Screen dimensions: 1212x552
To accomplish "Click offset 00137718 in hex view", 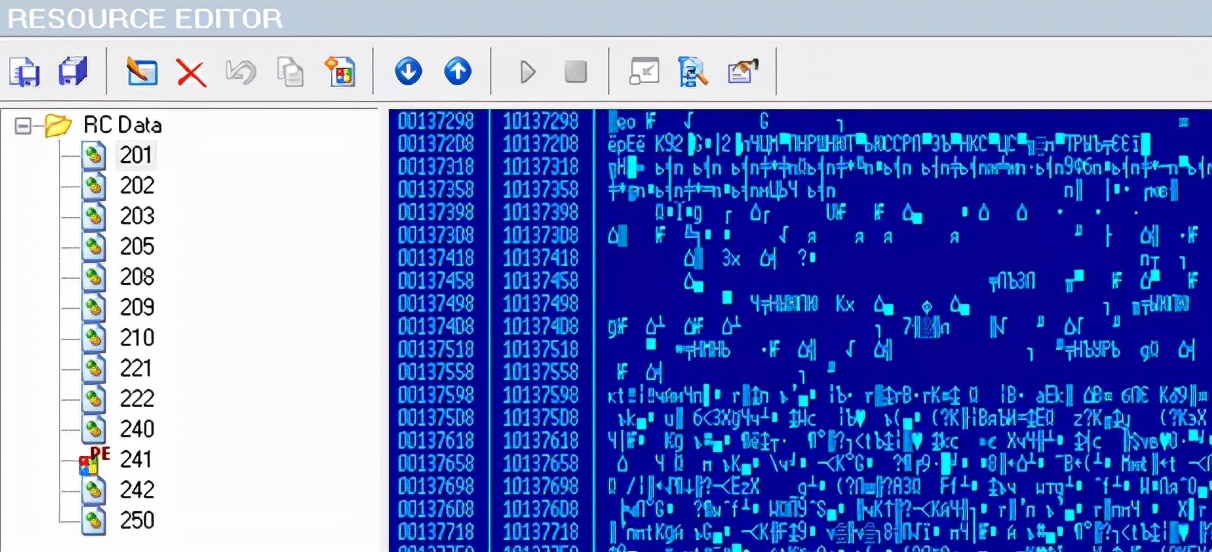I will 435,533.
